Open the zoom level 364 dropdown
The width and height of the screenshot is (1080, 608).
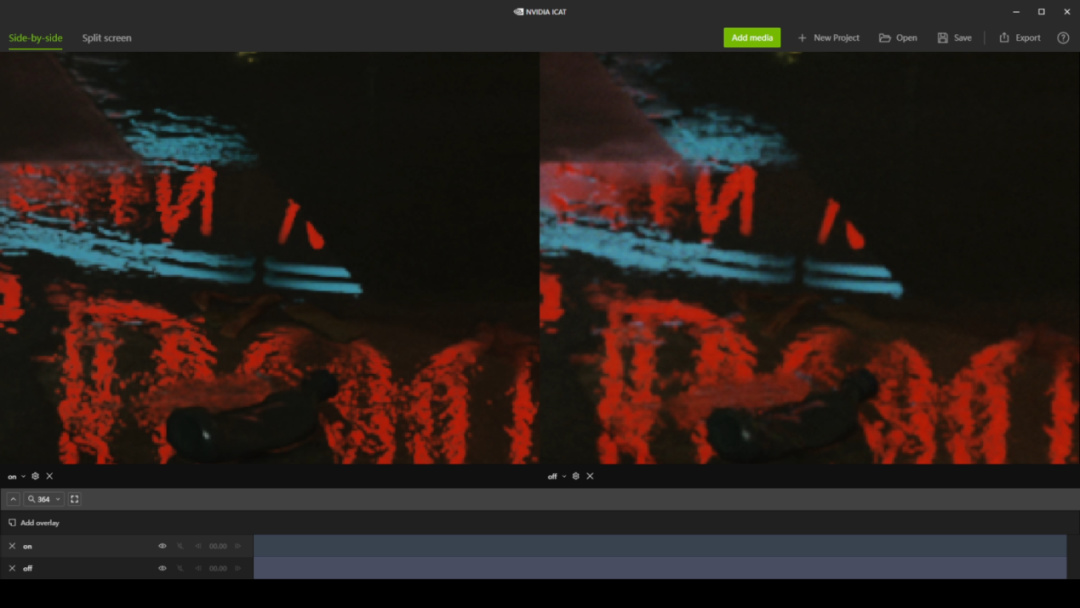44,499
